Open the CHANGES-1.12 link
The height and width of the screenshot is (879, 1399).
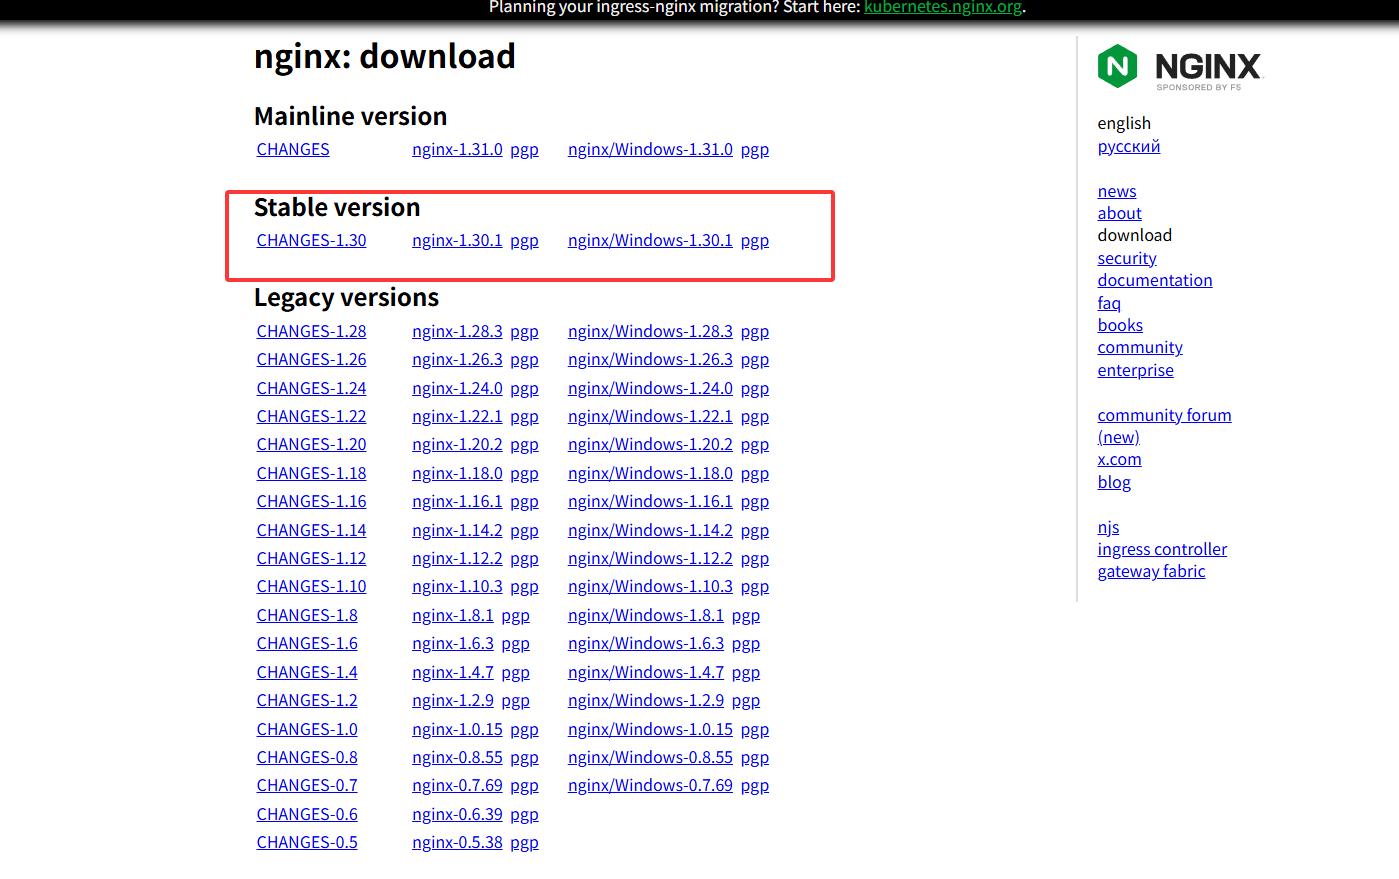point(311,558)
